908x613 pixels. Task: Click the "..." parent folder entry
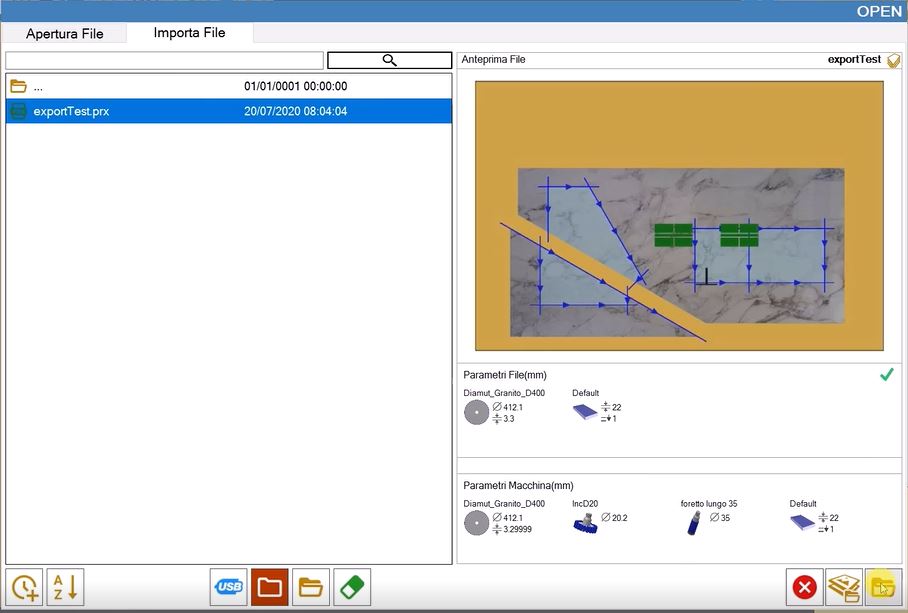pos(38,88)
